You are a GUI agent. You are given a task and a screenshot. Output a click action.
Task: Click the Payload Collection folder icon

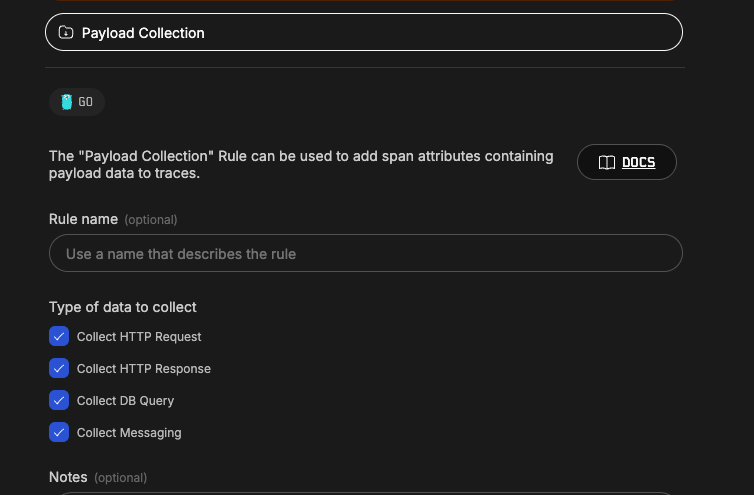tap(66, 32)
